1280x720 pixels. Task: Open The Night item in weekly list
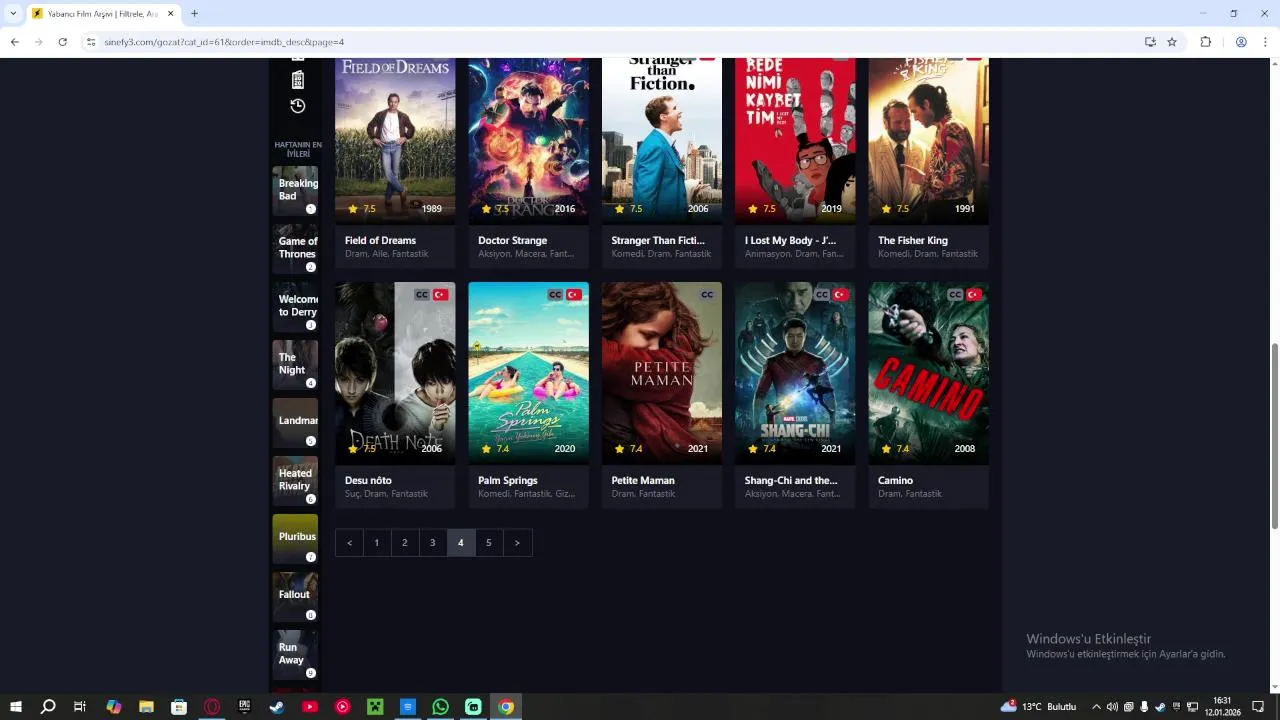pos(295,365)
